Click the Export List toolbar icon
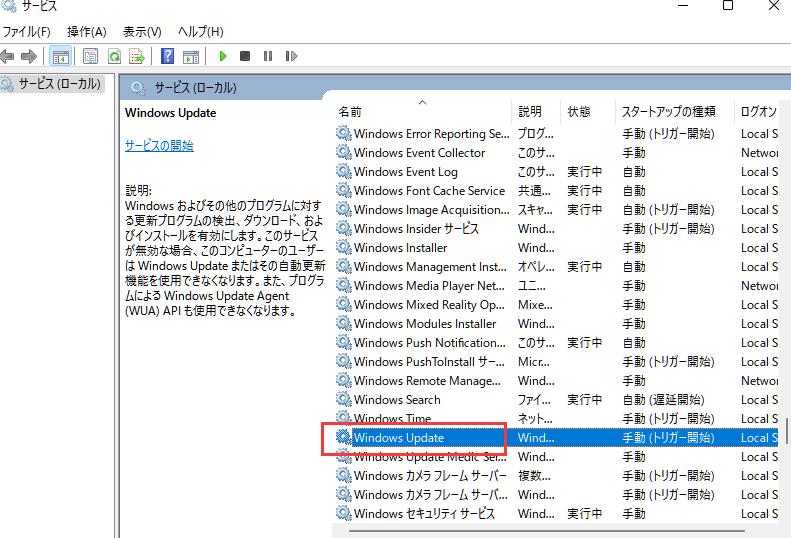 pos(137,56)
